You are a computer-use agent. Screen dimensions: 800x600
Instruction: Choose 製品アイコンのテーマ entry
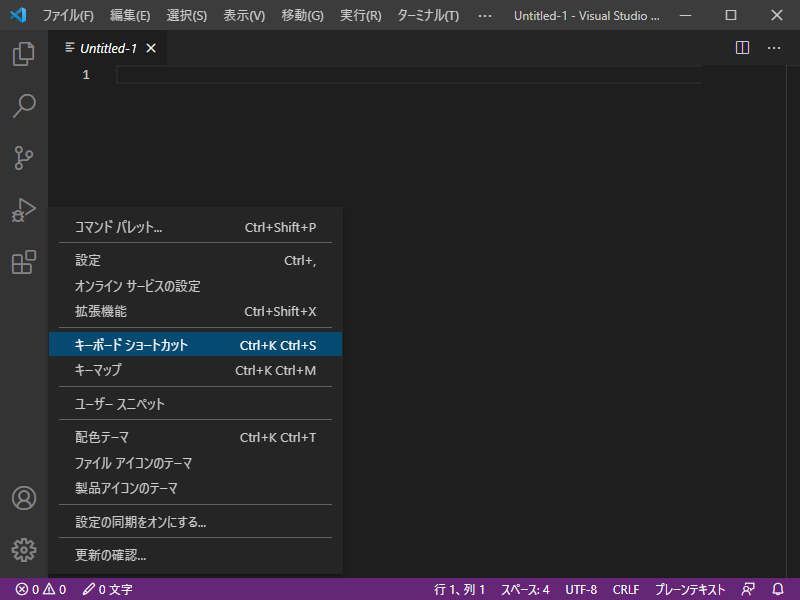pyautogui.click(x=195, y=488)
